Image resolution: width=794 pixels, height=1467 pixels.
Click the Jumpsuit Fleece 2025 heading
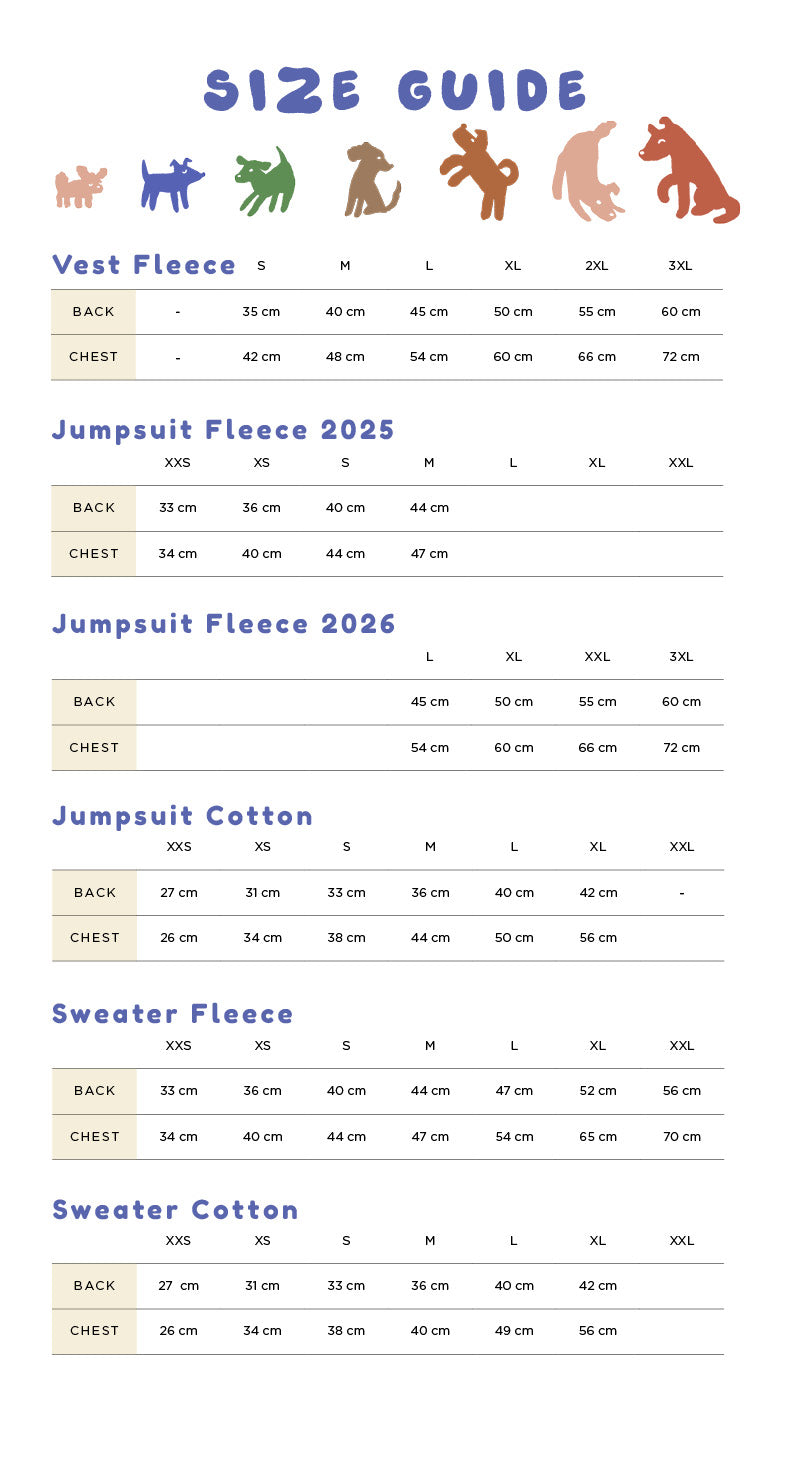click(223, 430)
